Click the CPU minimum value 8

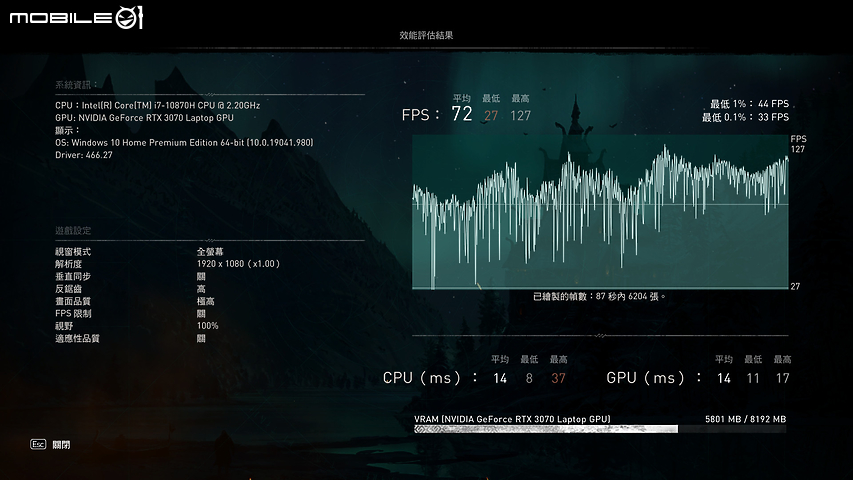click(529, 378)
